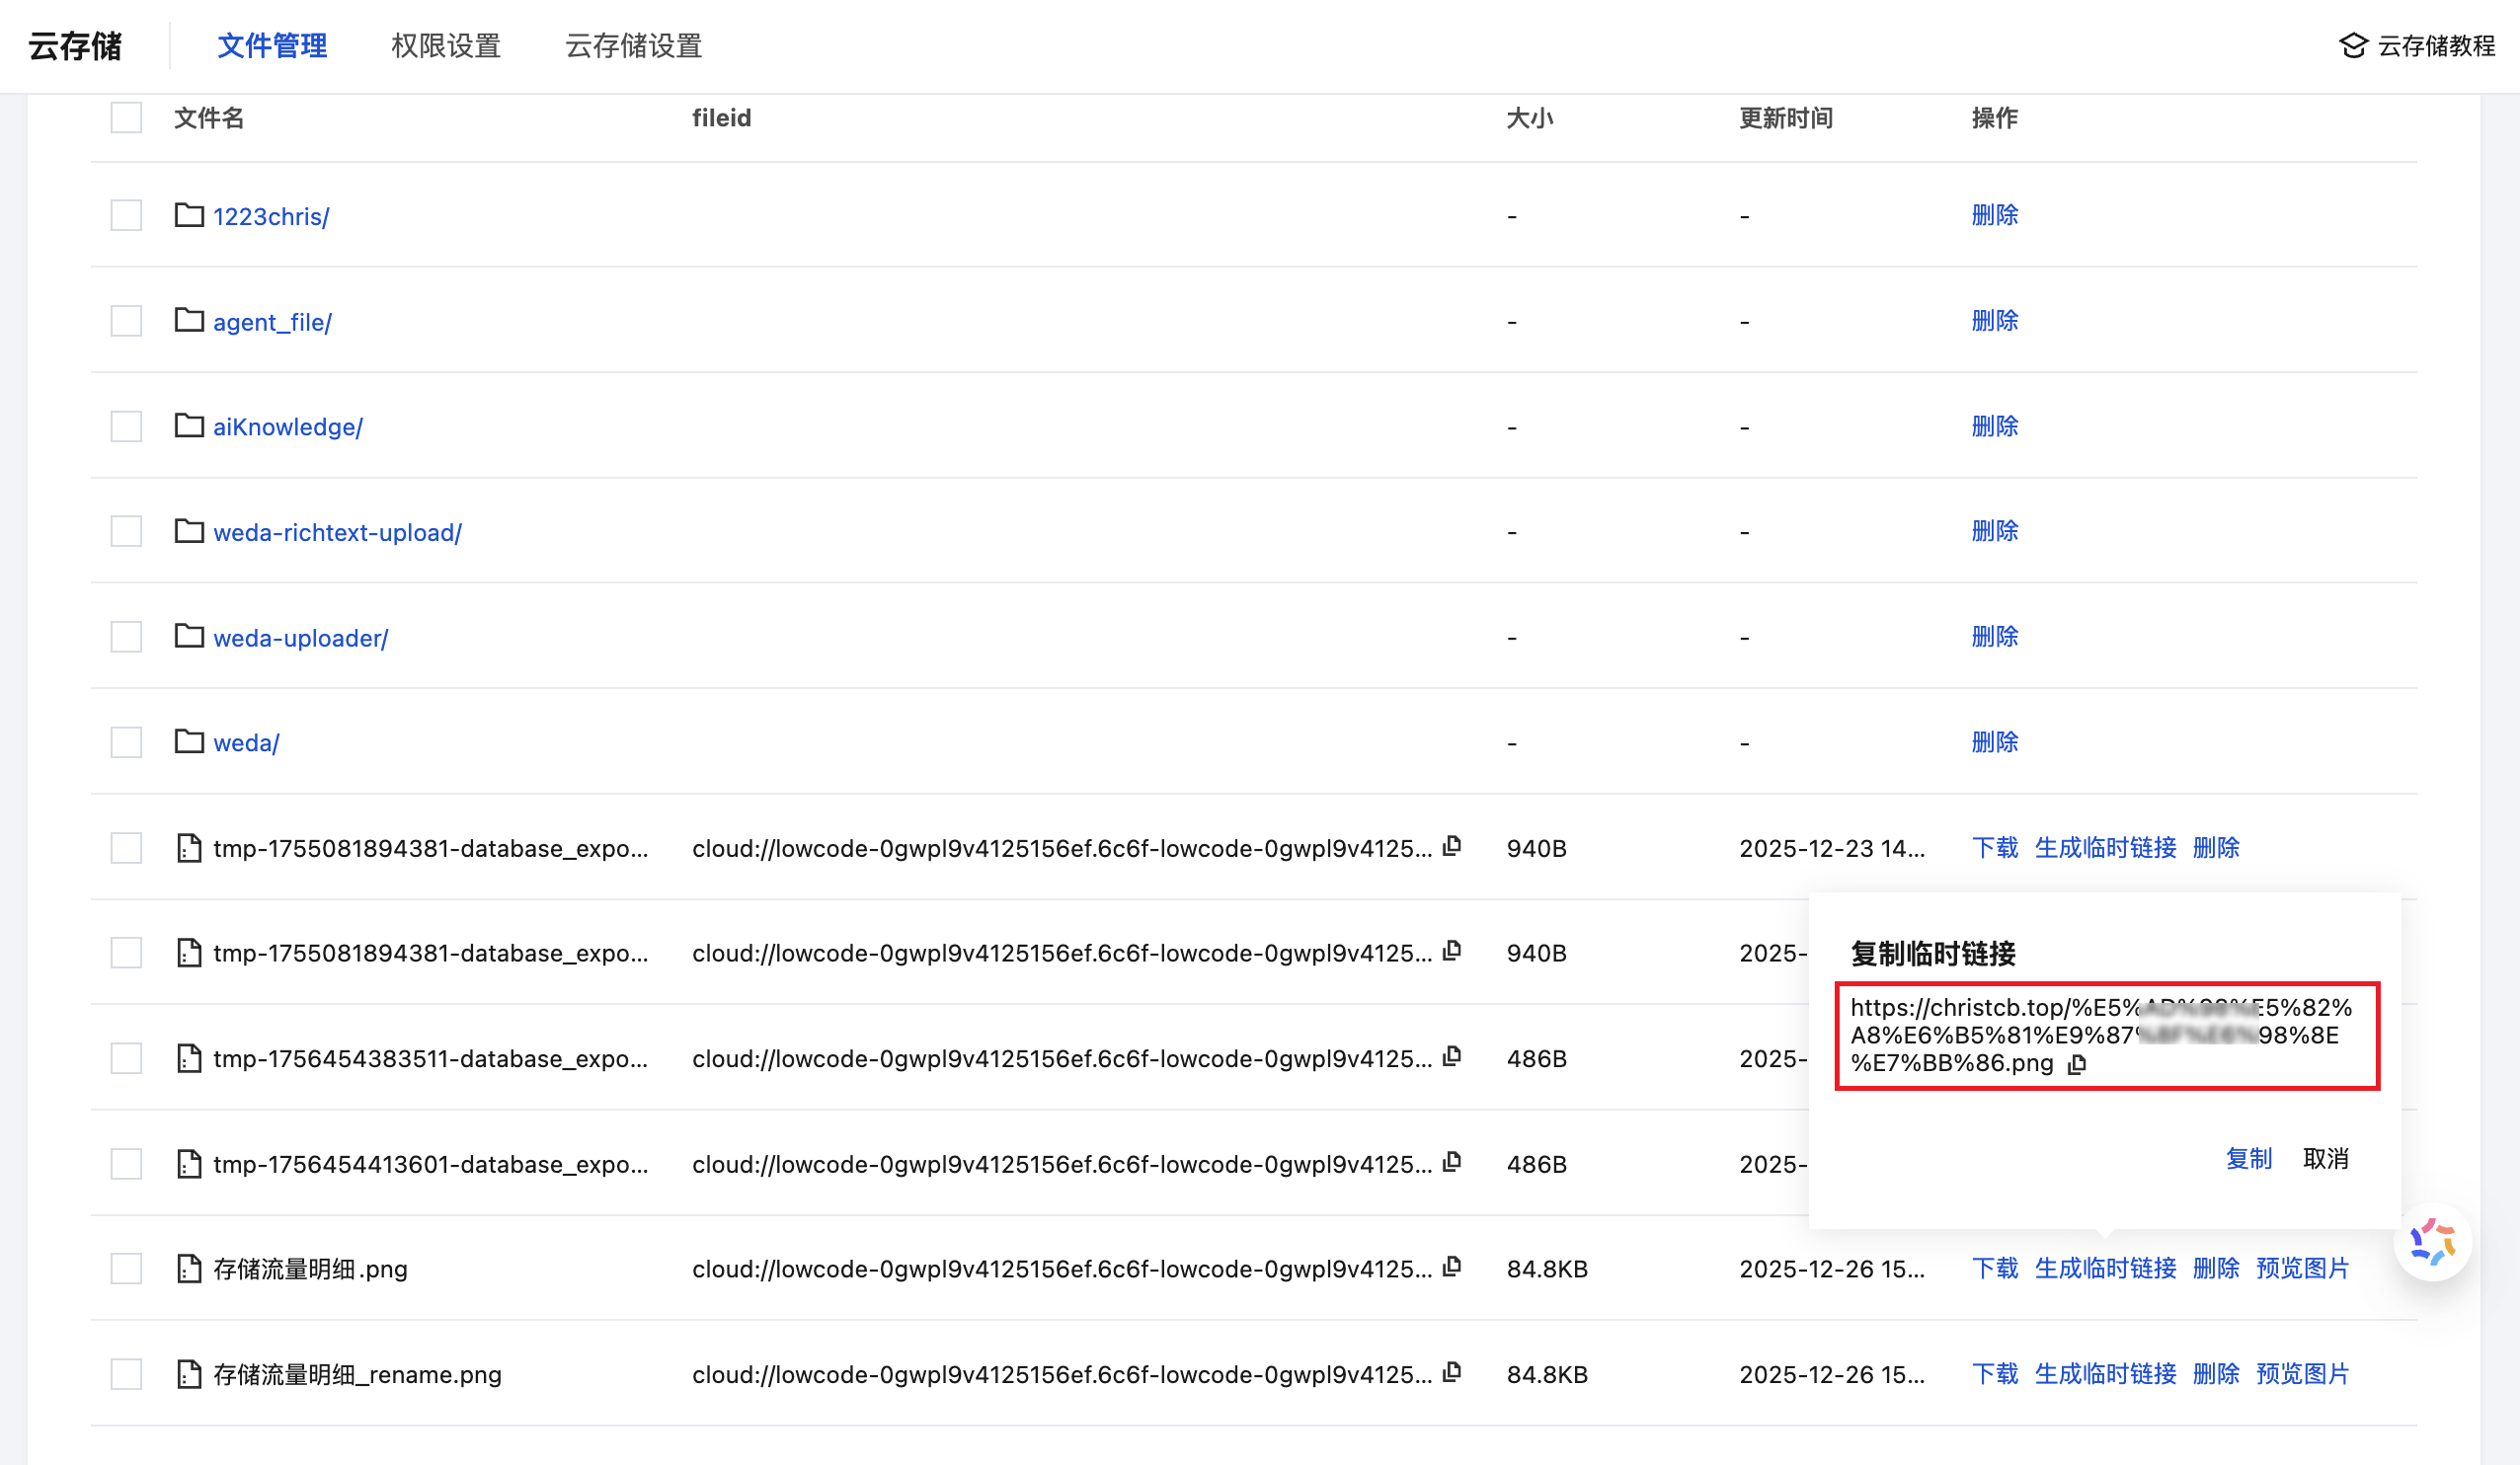The width and height of the screenshot is (2520, 1465).
Task: Click 取消 to dismiss link popup
Action: click(x=2325, y=1158)
